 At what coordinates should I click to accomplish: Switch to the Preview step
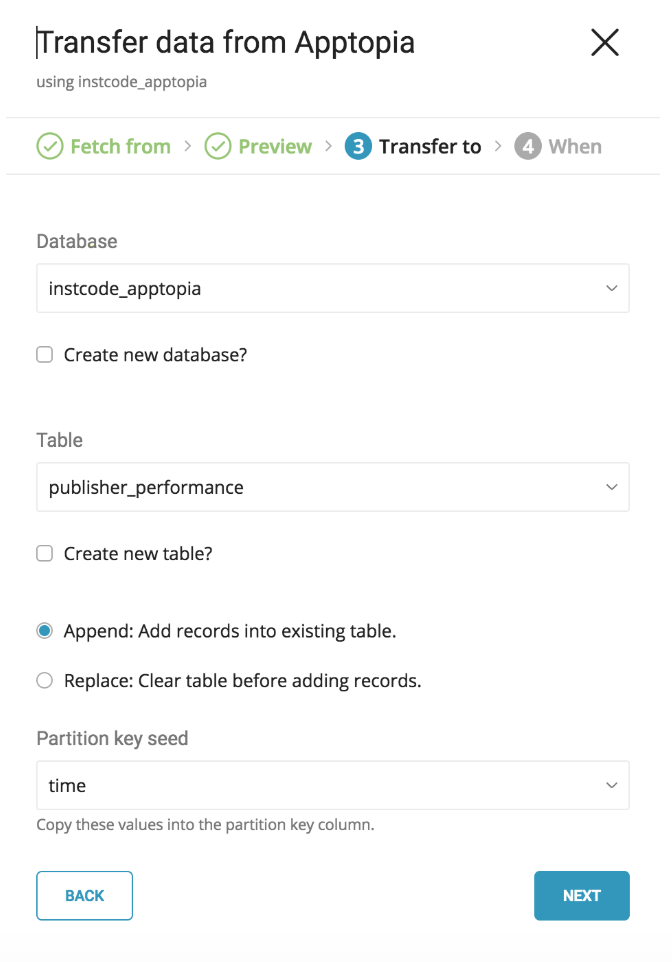click(275, 147)
